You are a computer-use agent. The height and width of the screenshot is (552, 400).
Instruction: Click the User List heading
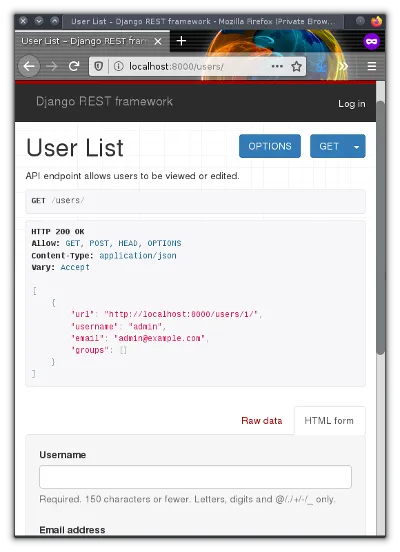click(75, 148)
